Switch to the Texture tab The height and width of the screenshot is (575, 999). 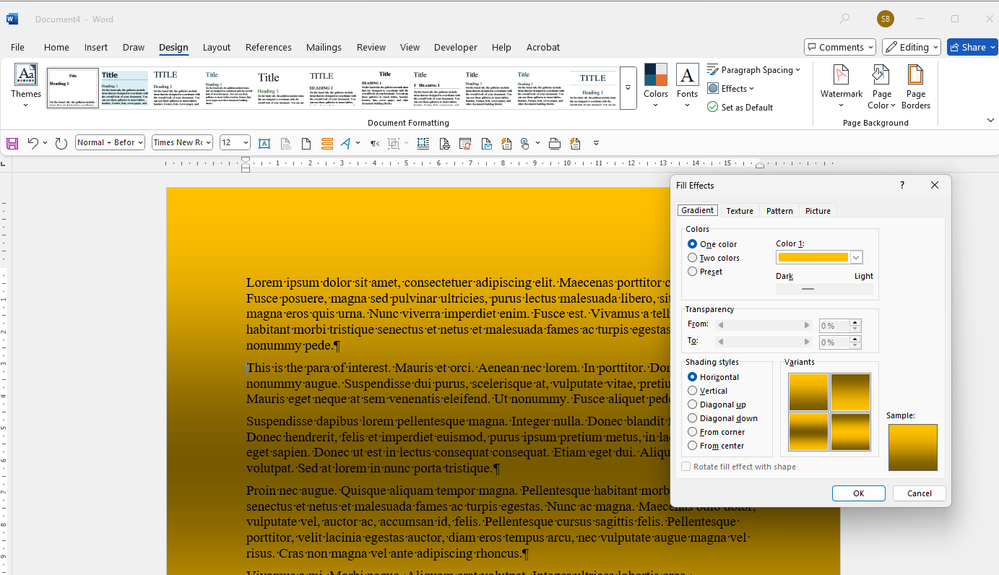740,211
